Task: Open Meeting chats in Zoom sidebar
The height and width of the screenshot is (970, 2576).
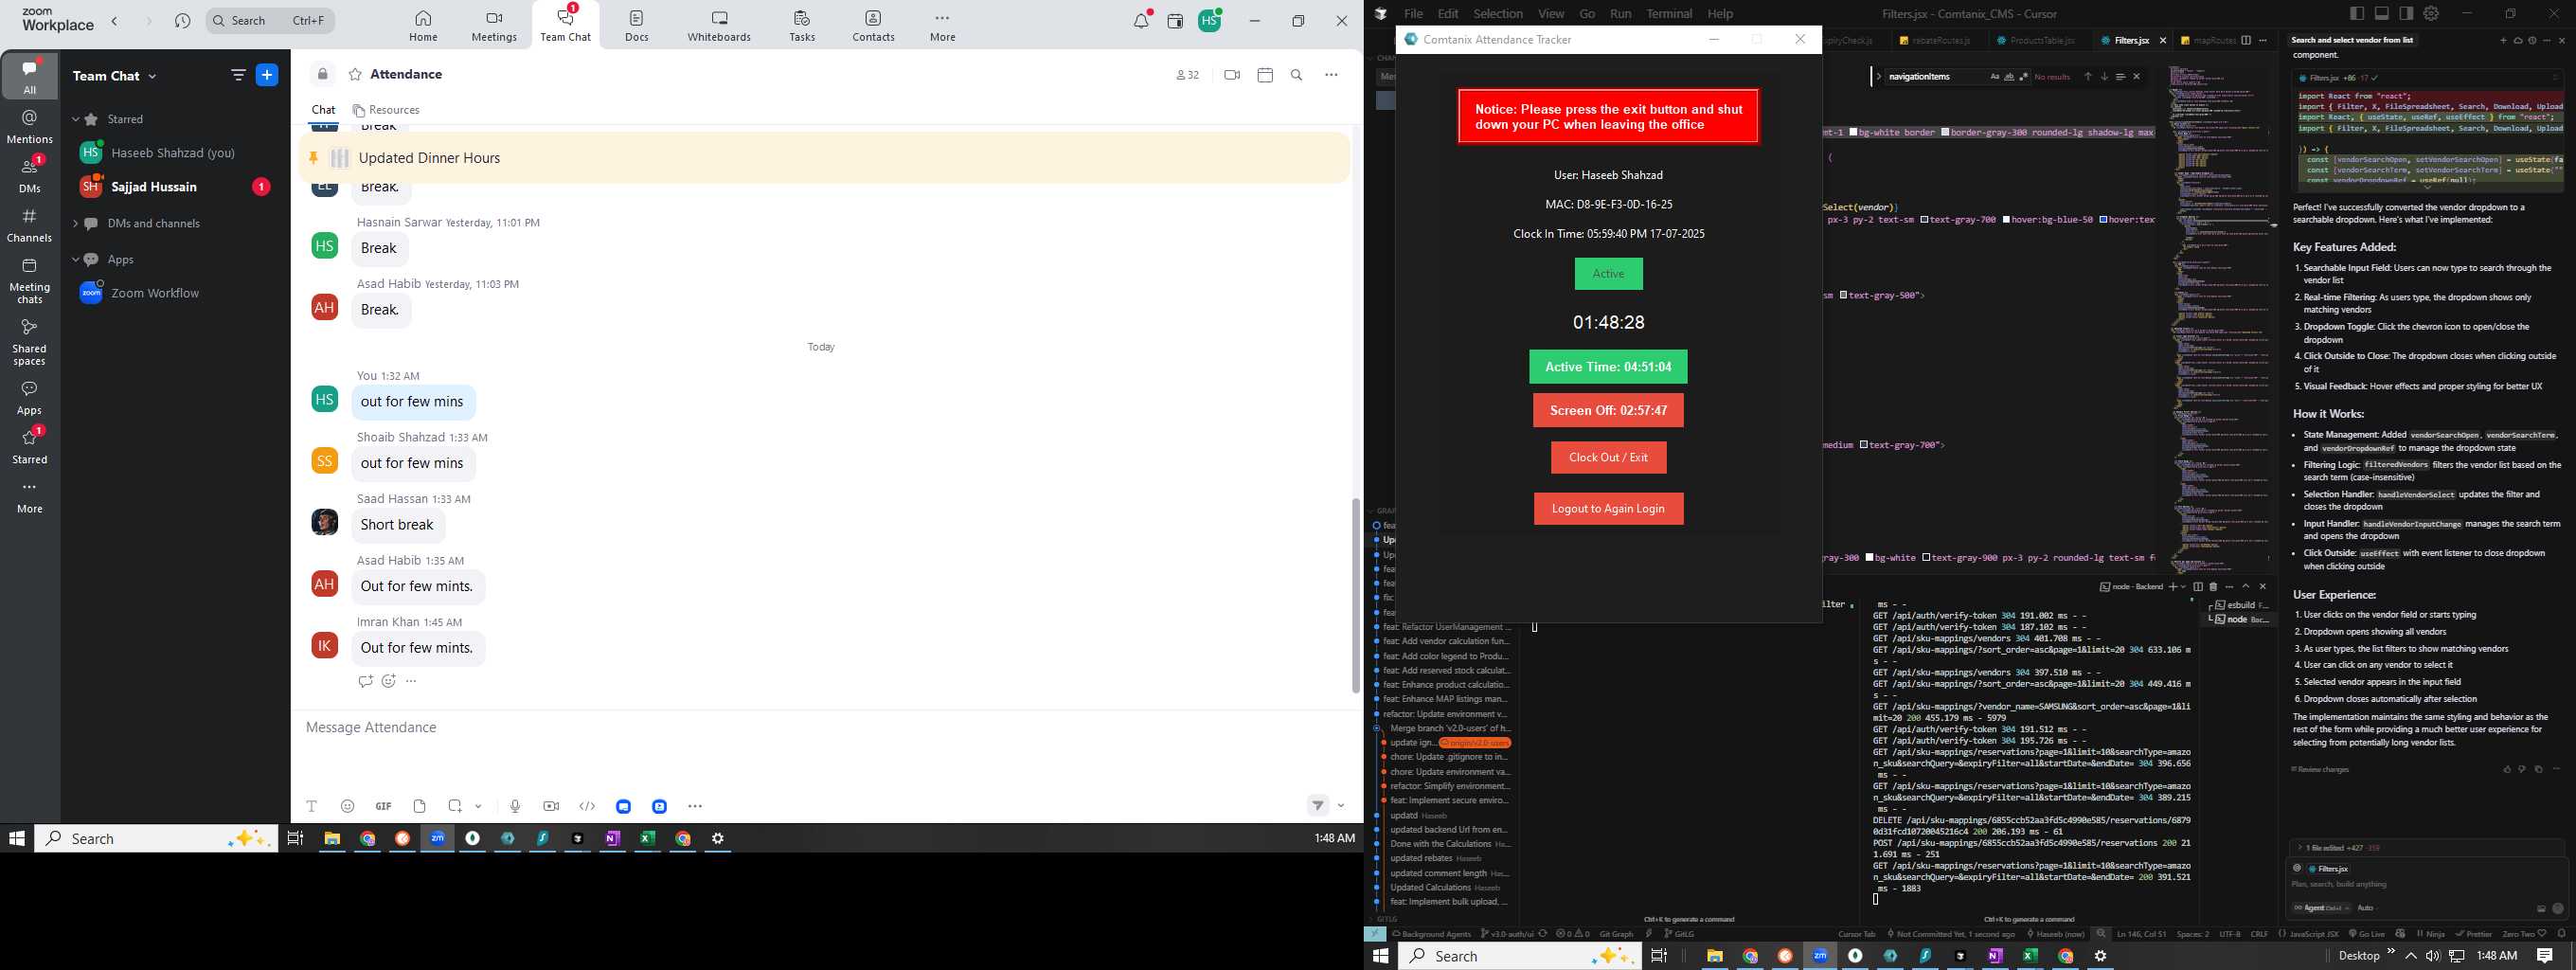Action: tap(30, 280)
